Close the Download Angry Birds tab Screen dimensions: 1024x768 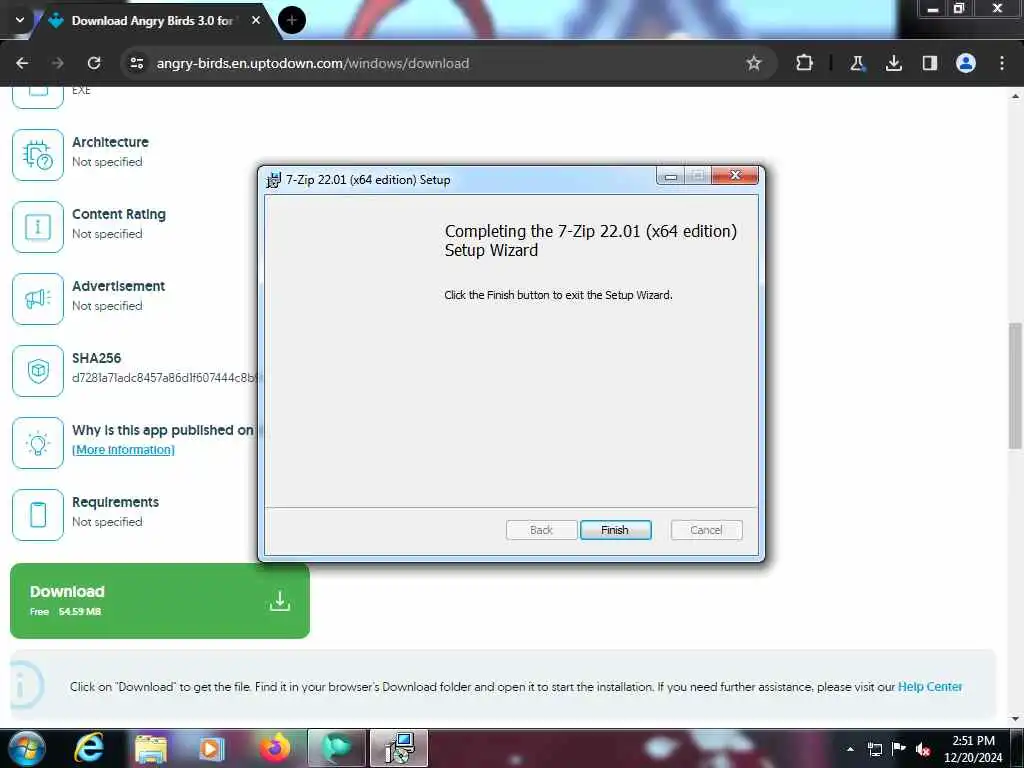click(256, 21)
